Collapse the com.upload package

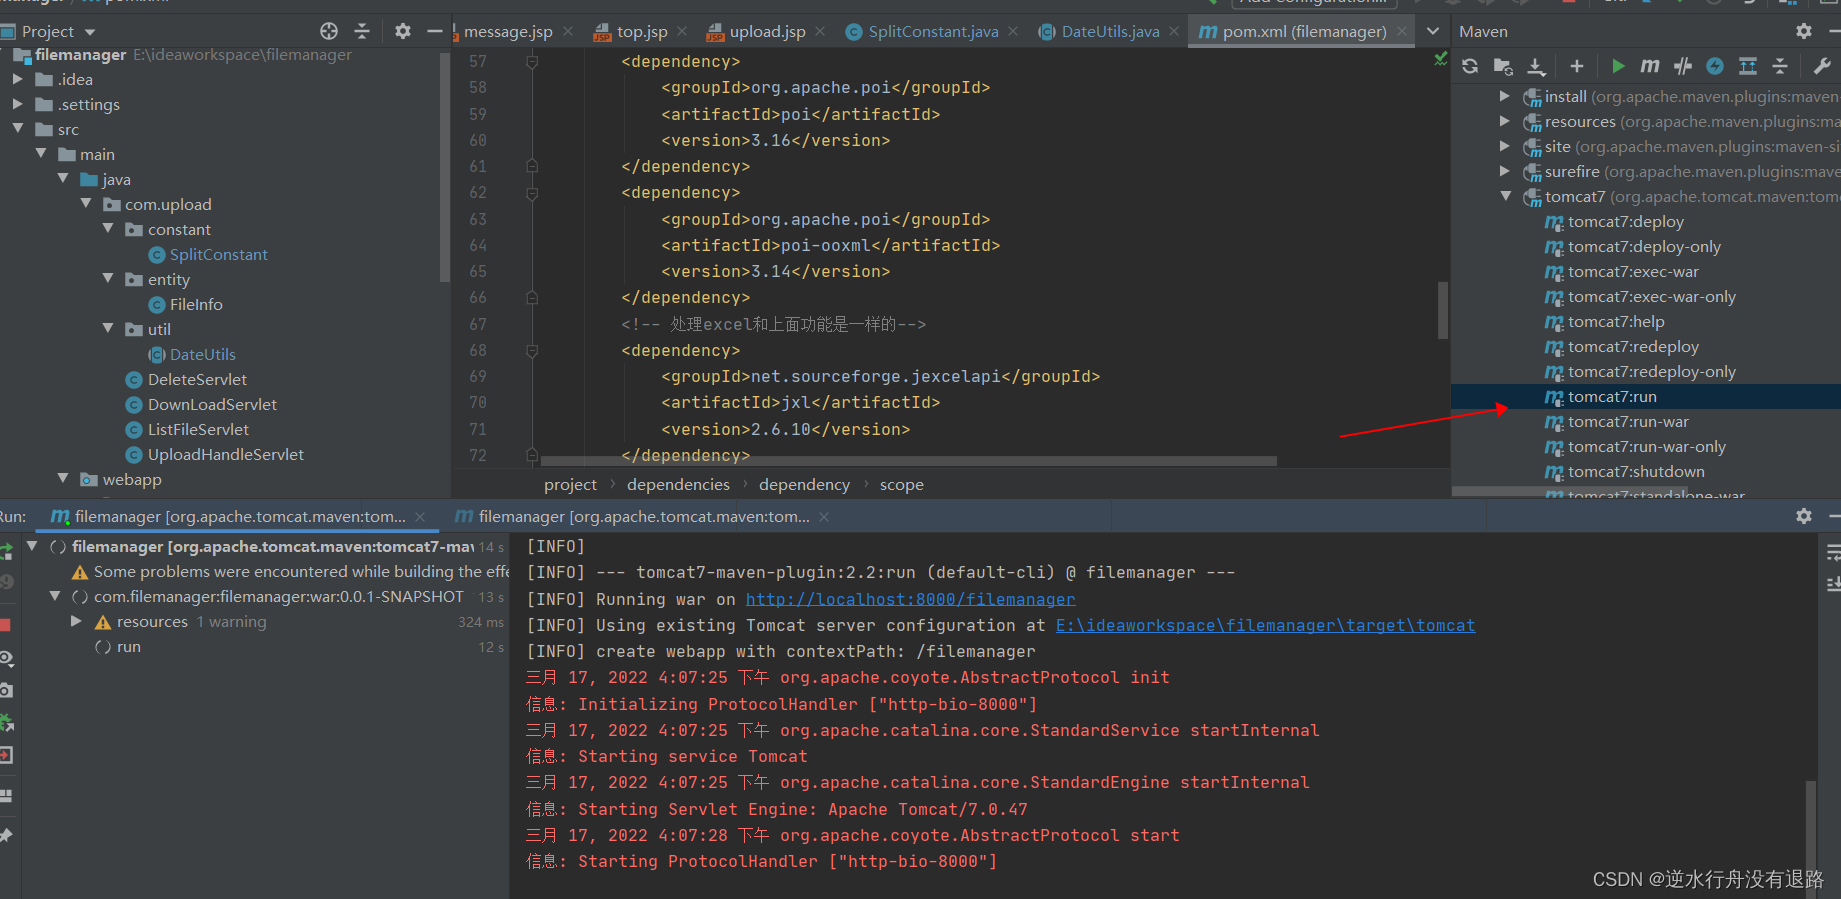(86, 203)
